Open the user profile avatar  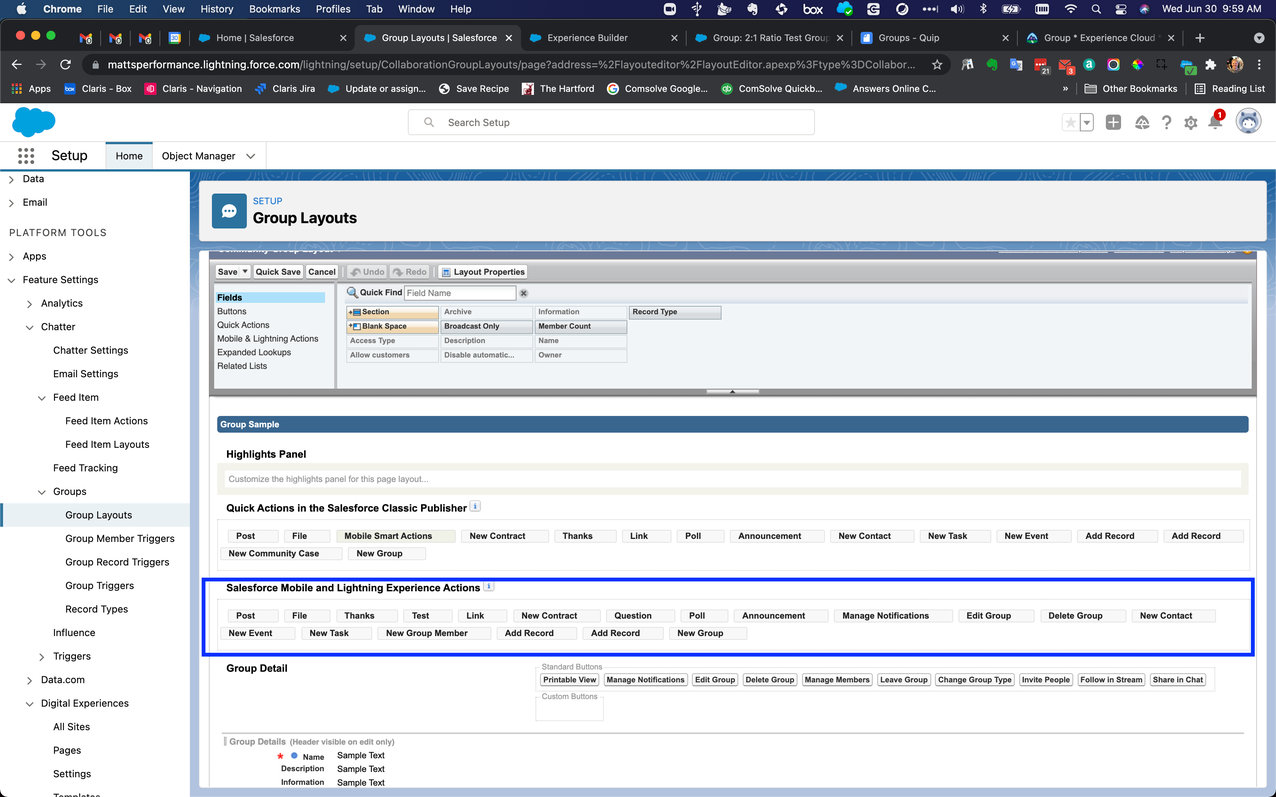click(1248, 122)
